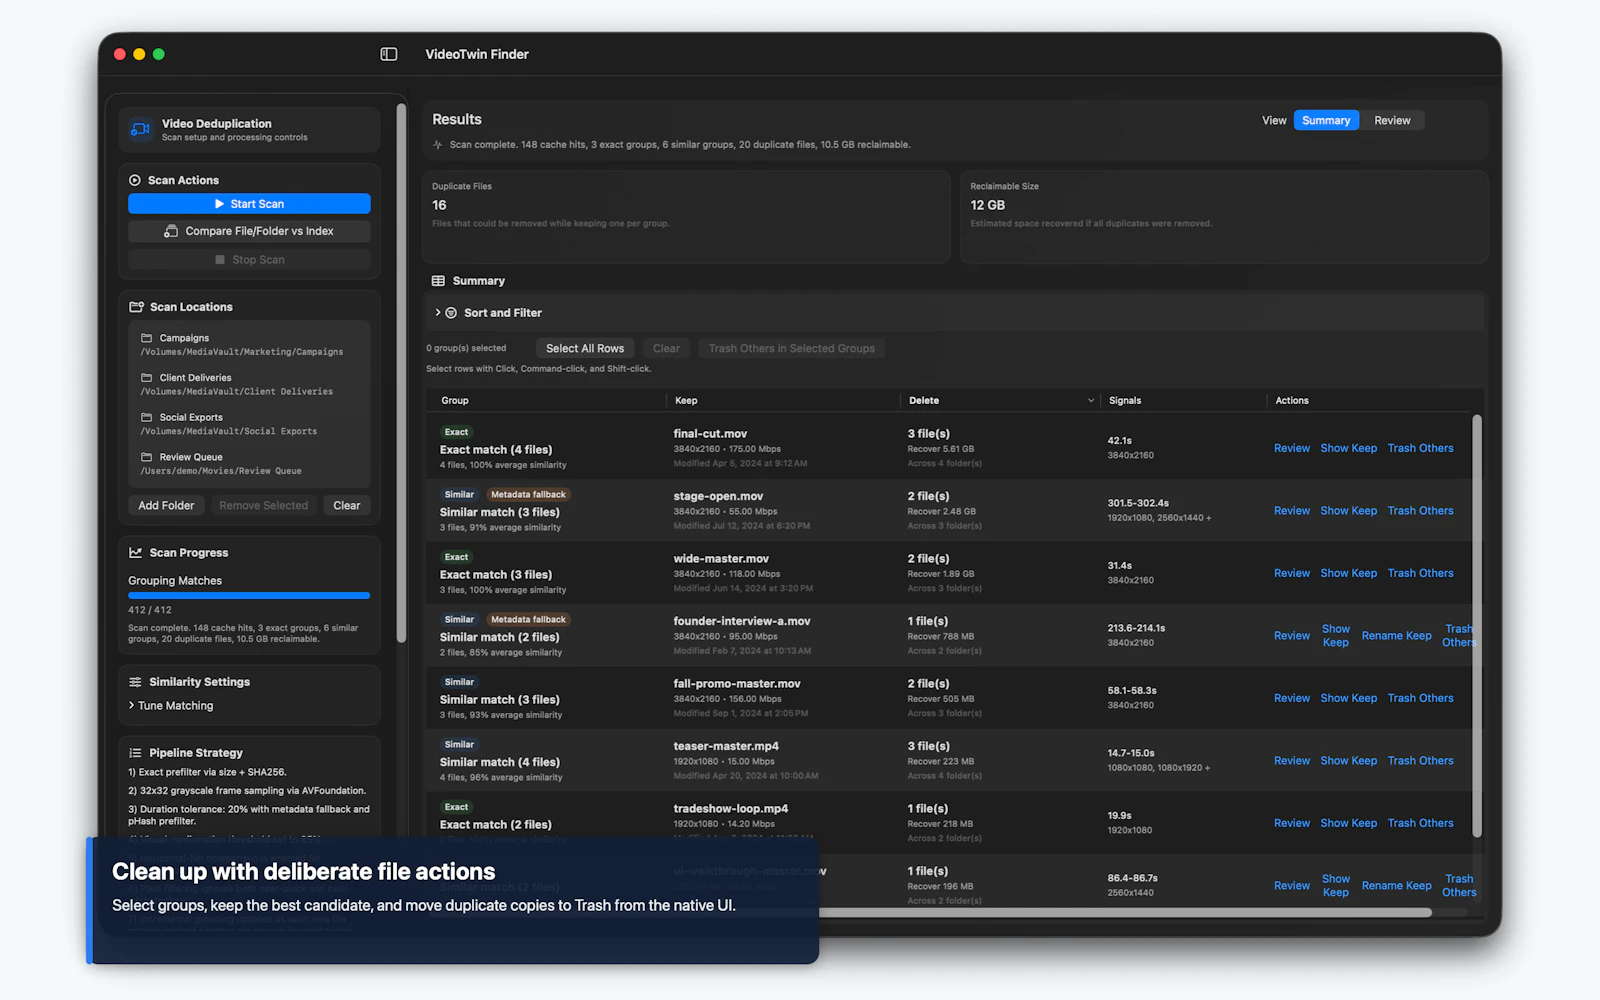Sort by the Group column header
The height and width of the screenshot is (1000, 1600).
click(455, 400)
